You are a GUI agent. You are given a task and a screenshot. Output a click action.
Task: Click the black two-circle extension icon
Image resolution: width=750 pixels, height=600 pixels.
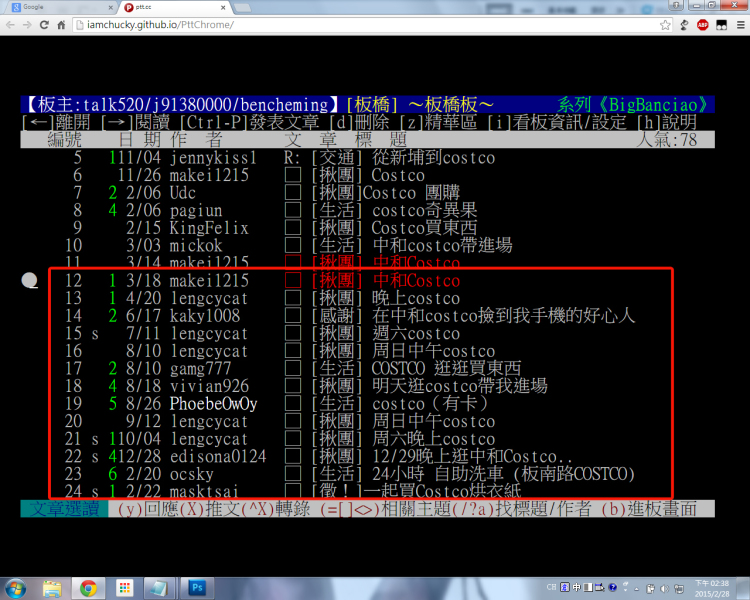coord(721,25)
